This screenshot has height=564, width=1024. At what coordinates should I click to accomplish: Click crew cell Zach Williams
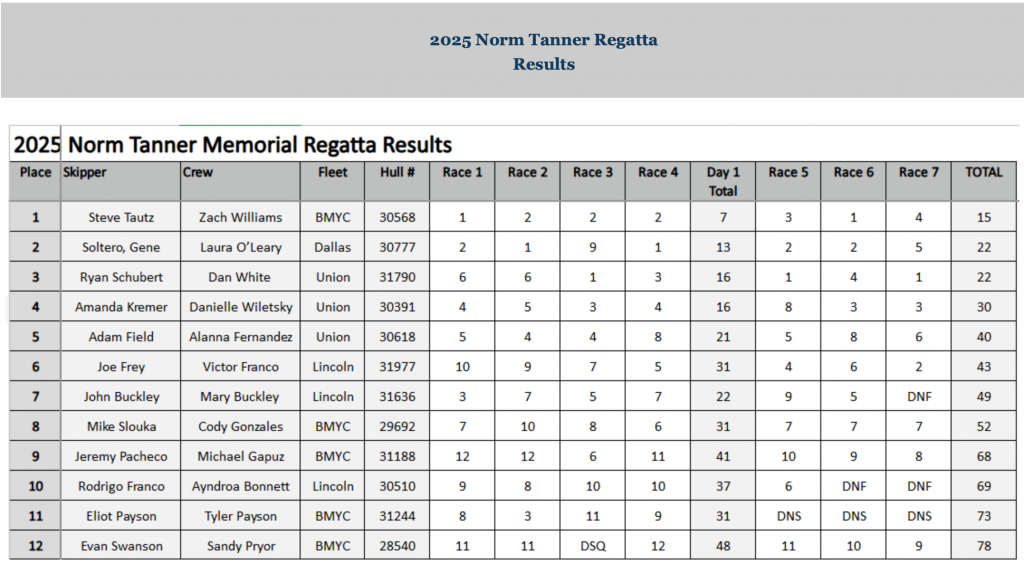(240, 217)
